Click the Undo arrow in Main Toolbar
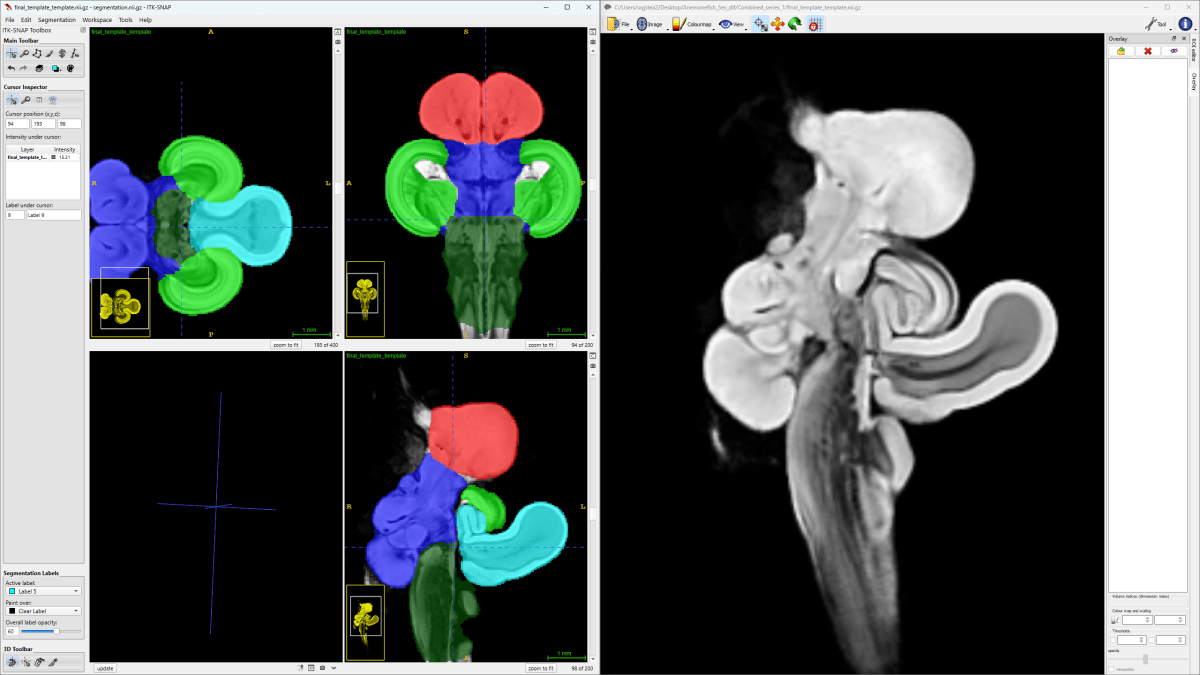Image resolution: width=1200 pixels, height=675 pixels. [x=11, y=68]
